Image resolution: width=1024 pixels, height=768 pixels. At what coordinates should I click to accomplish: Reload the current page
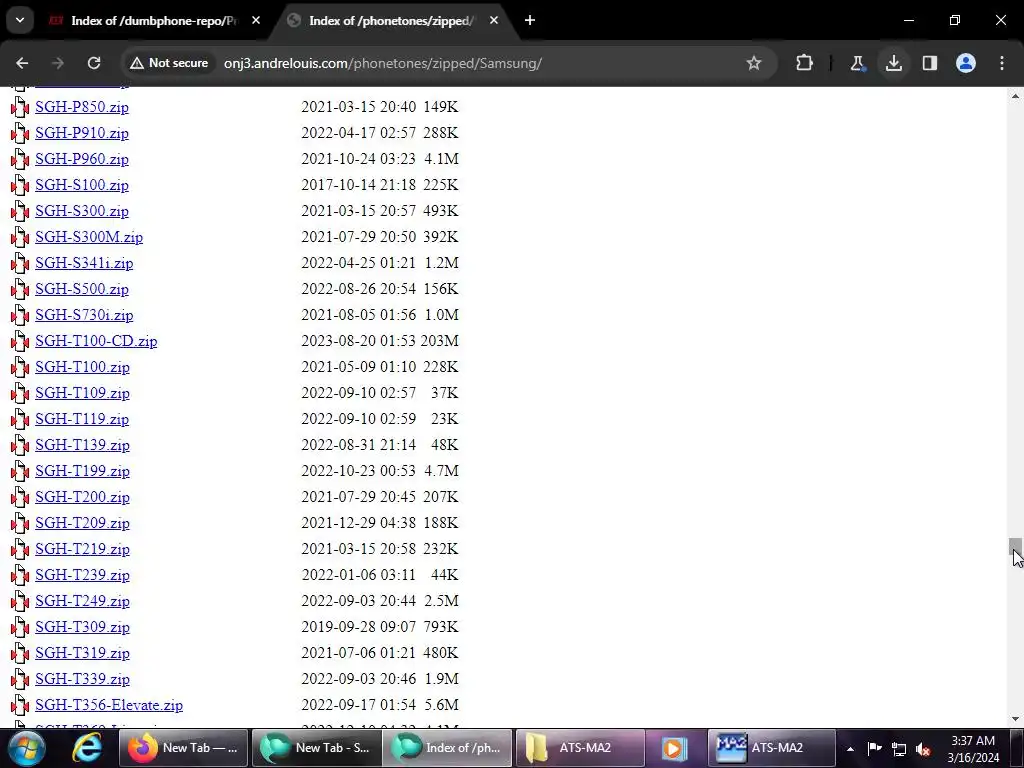pyautogui.click(x=94, y=63)
